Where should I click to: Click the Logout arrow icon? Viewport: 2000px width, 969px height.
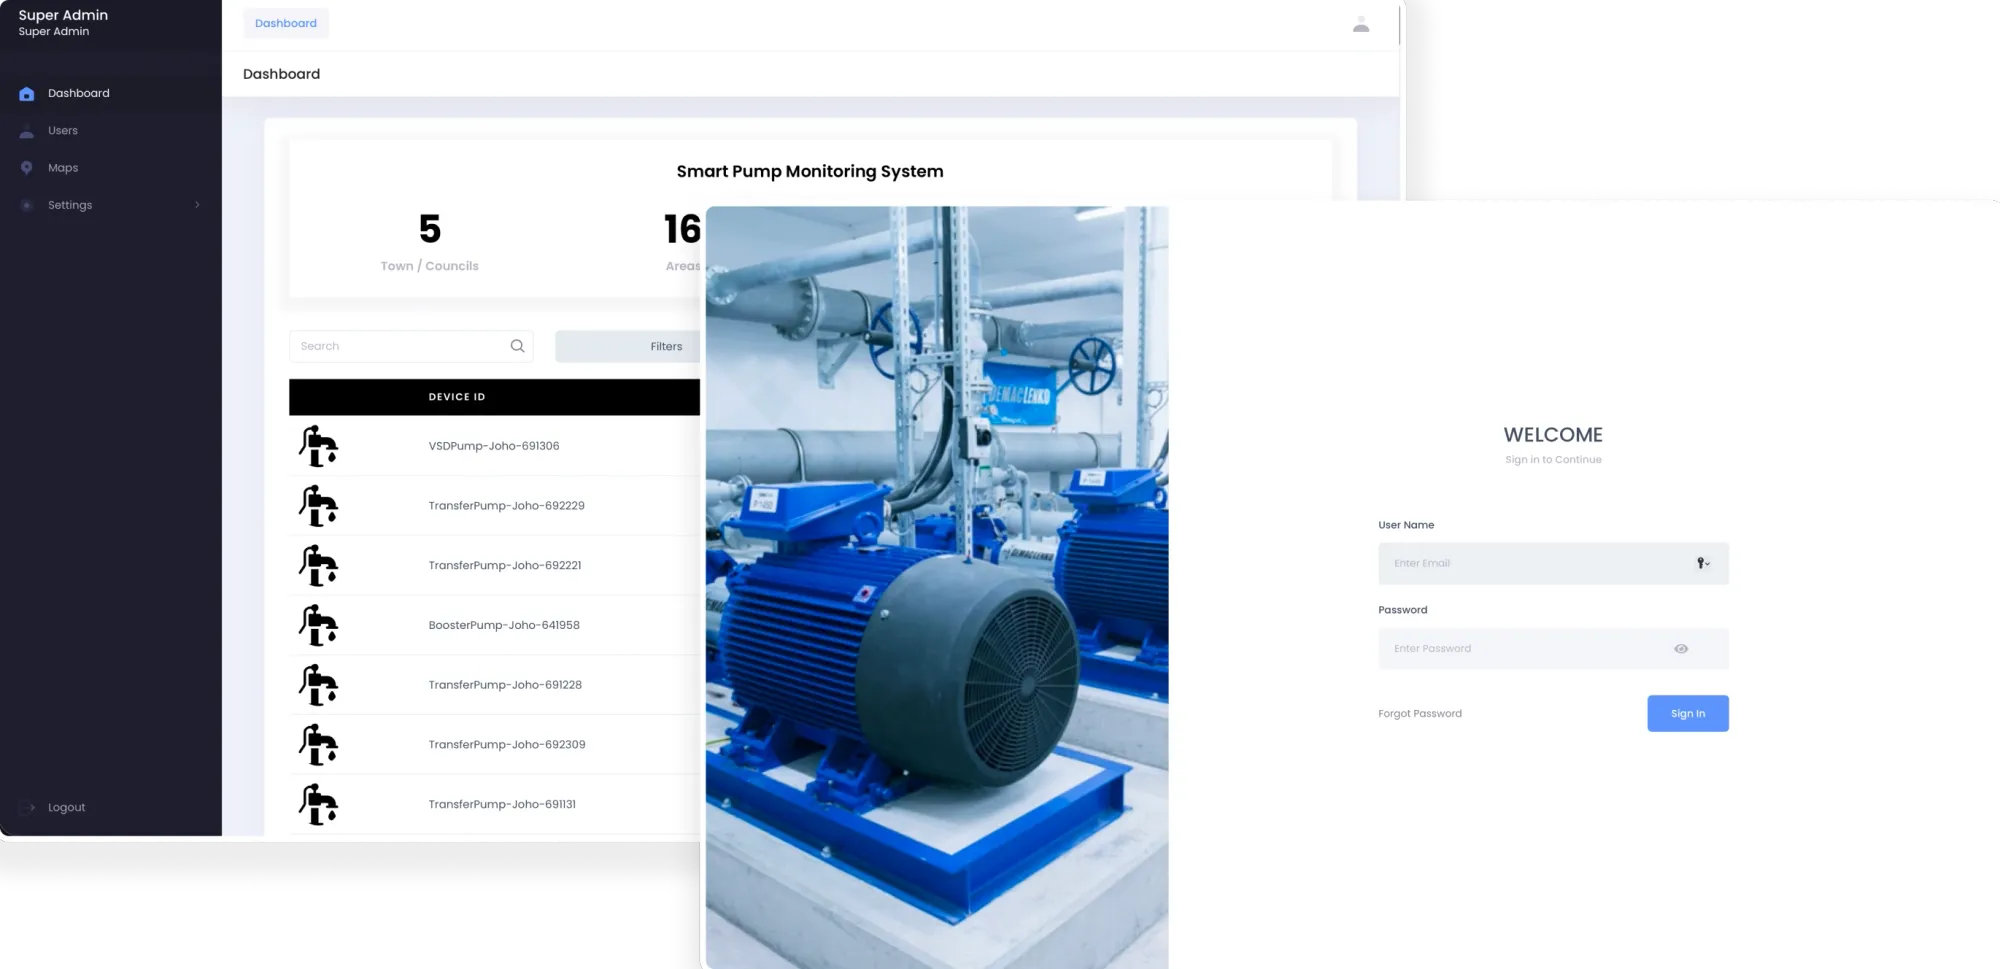pos(27,808)
